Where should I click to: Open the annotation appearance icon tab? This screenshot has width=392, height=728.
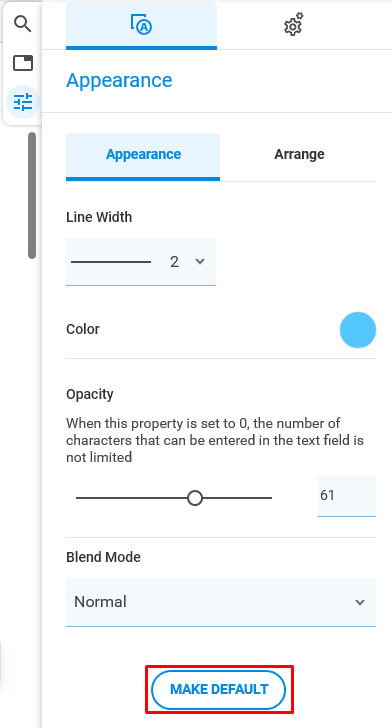click(141, 25)
